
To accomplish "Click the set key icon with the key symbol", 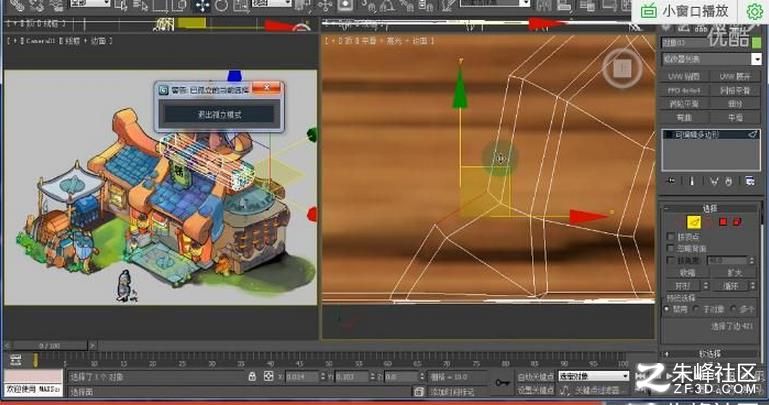I will point(502,383).
